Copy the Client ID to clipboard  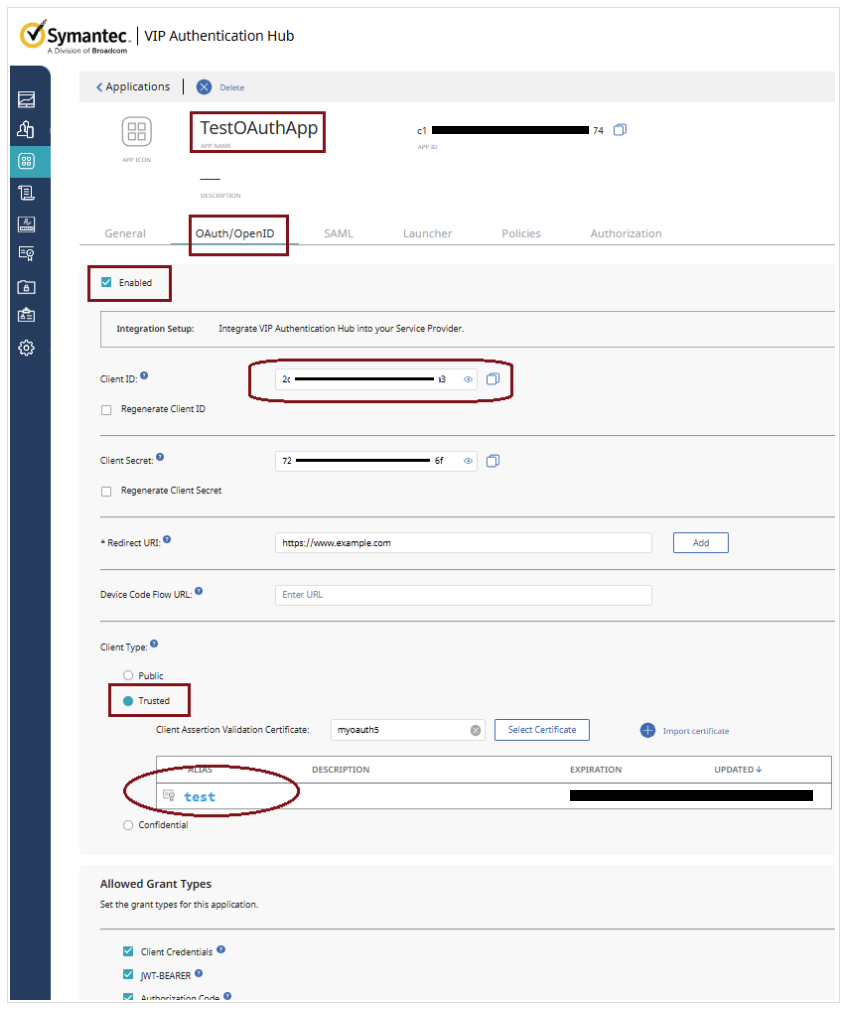pyautogui.click(x=493, y=379)
